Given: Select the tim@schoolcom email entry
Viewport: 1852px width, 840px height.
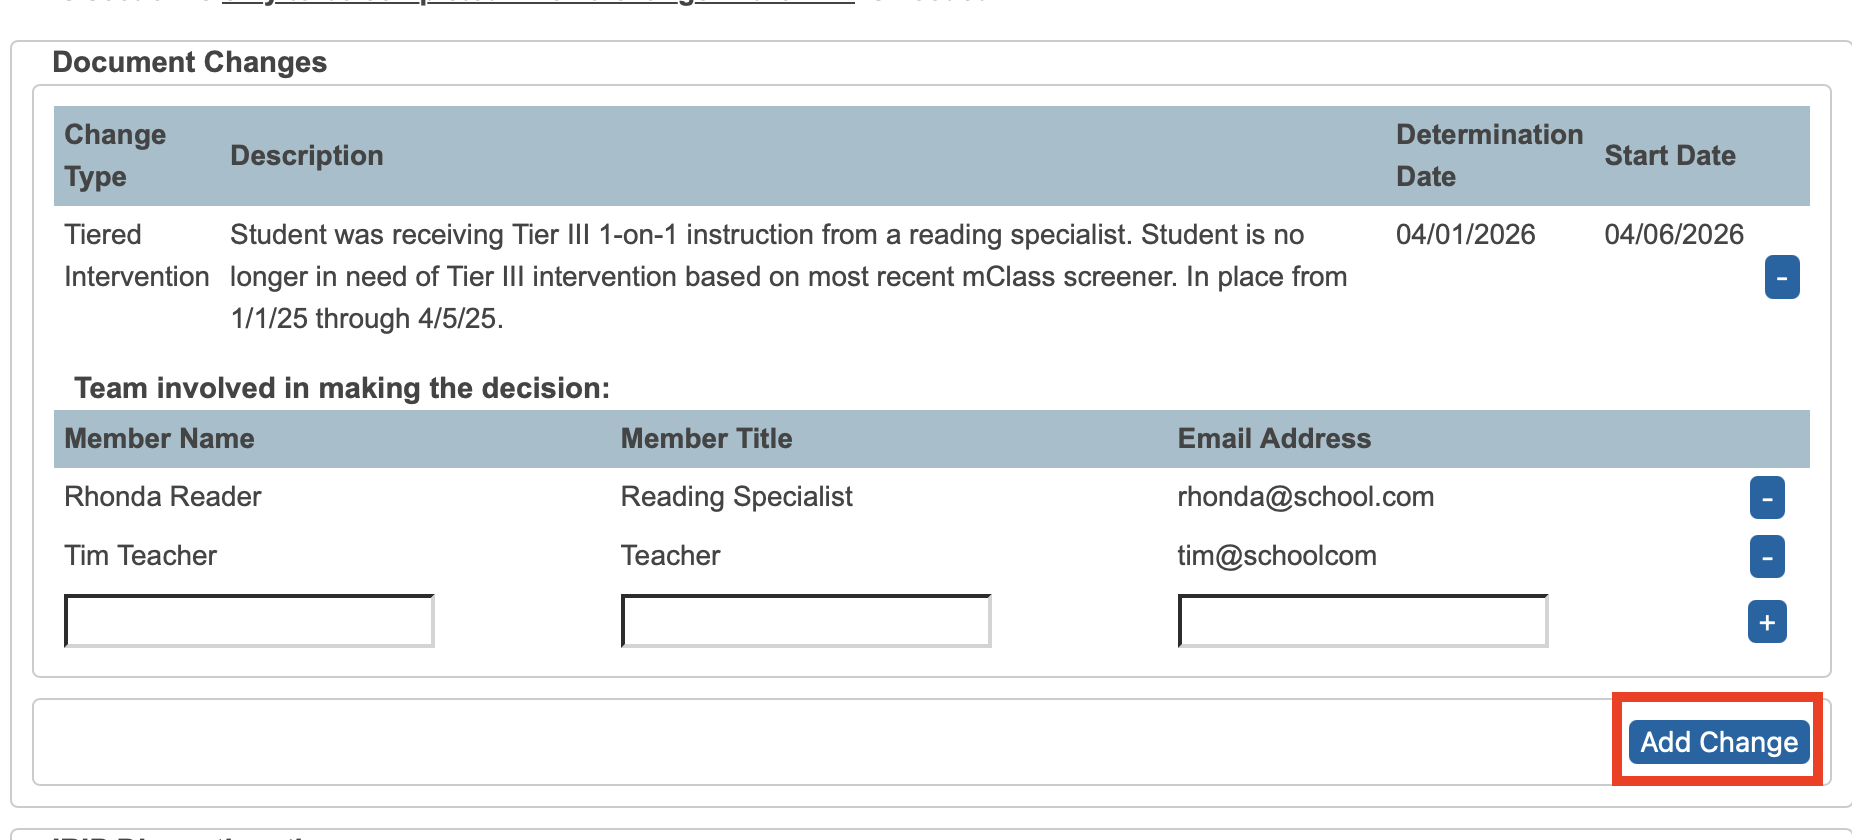Looking at the screenshot, I should [x=1276, y=556].
